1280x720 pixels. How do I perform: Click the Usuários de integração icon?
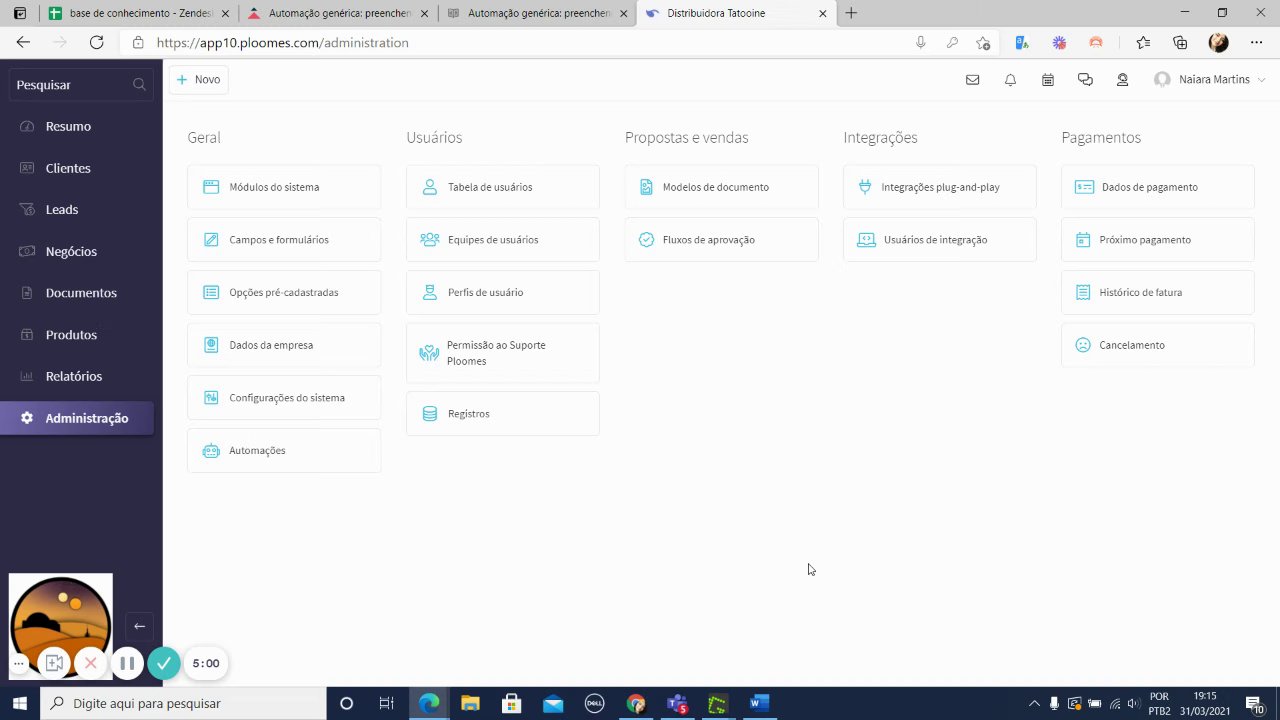tap(866, 240)
